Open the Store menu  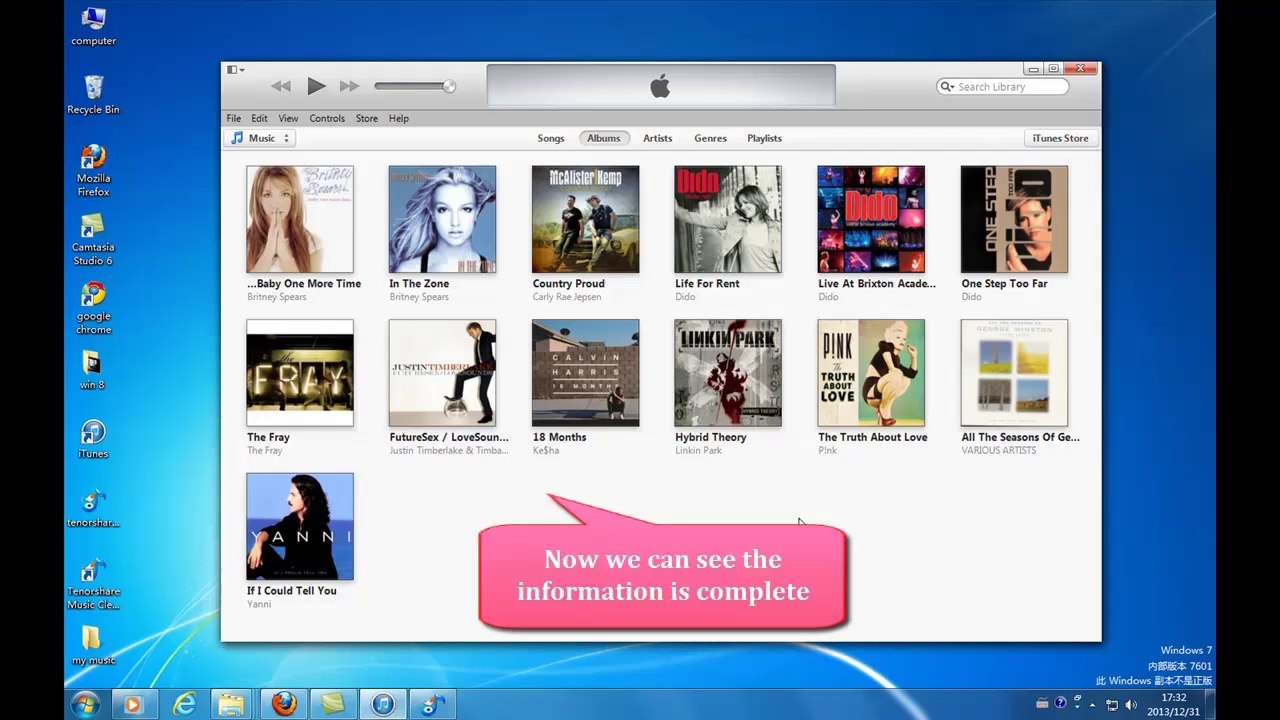(x=367, y=118)
